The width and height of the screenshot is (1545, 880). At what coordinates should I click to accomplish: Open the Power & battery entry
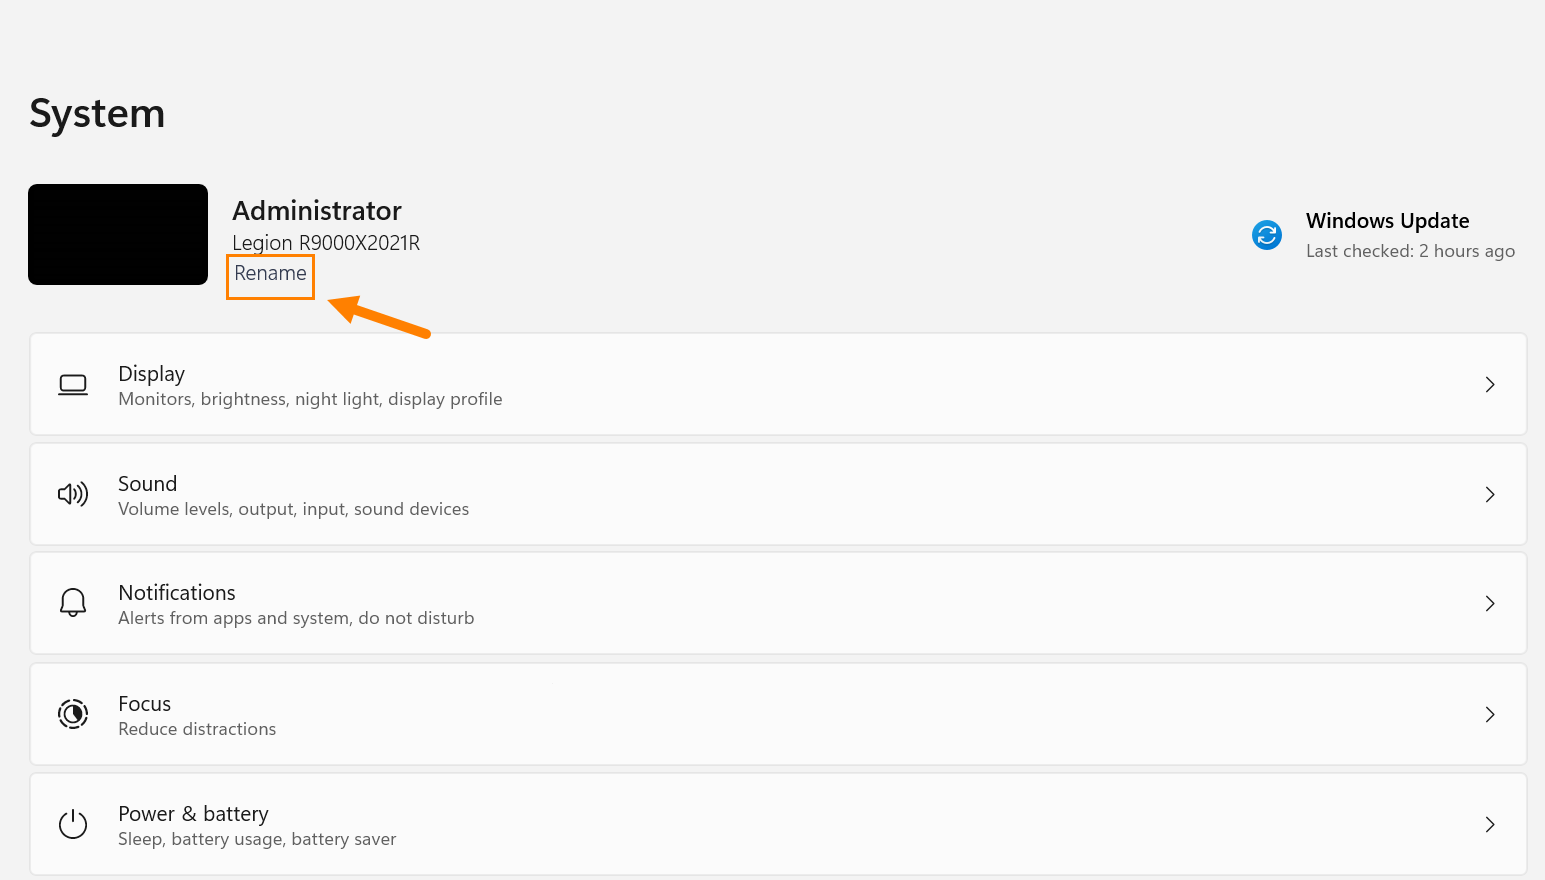click(778, 824)
